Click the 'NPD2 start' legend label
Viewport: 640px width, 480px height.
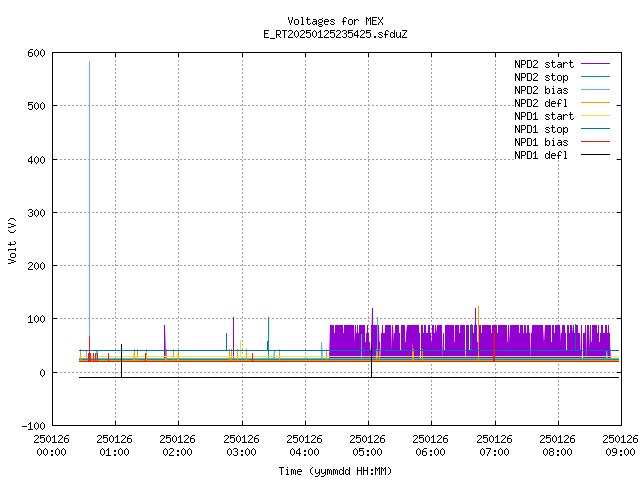click(x=544, y=64)
